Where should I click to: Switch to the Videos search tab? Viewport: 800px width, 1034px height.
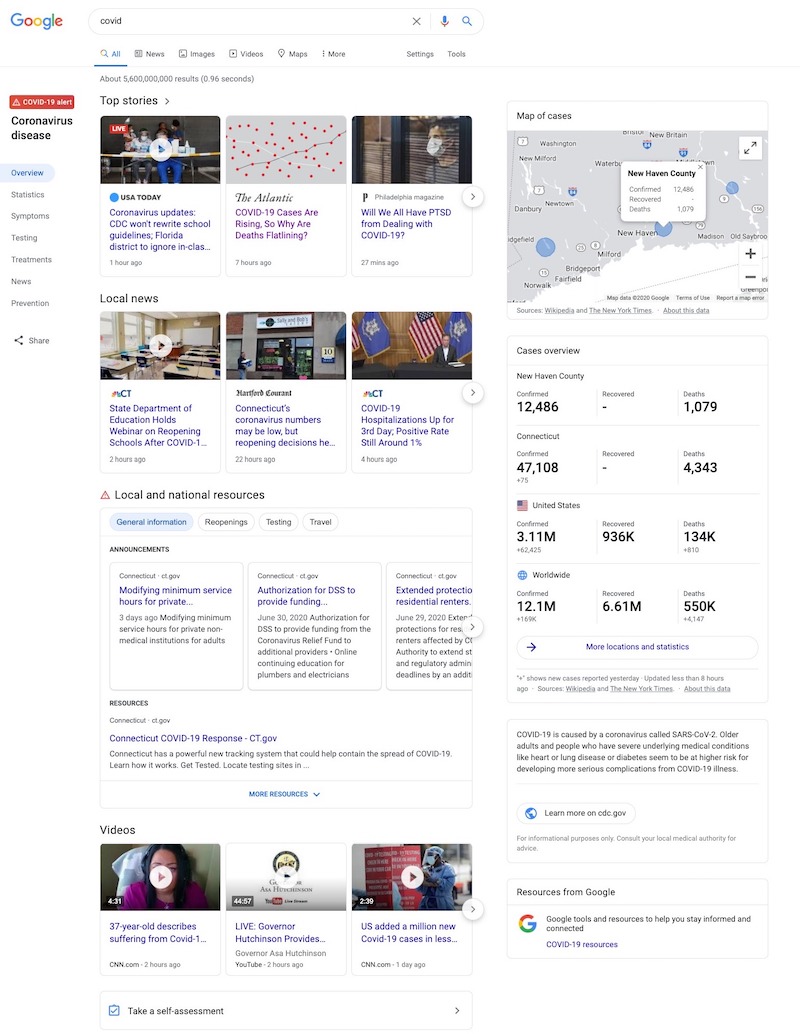tap(246, 54)
